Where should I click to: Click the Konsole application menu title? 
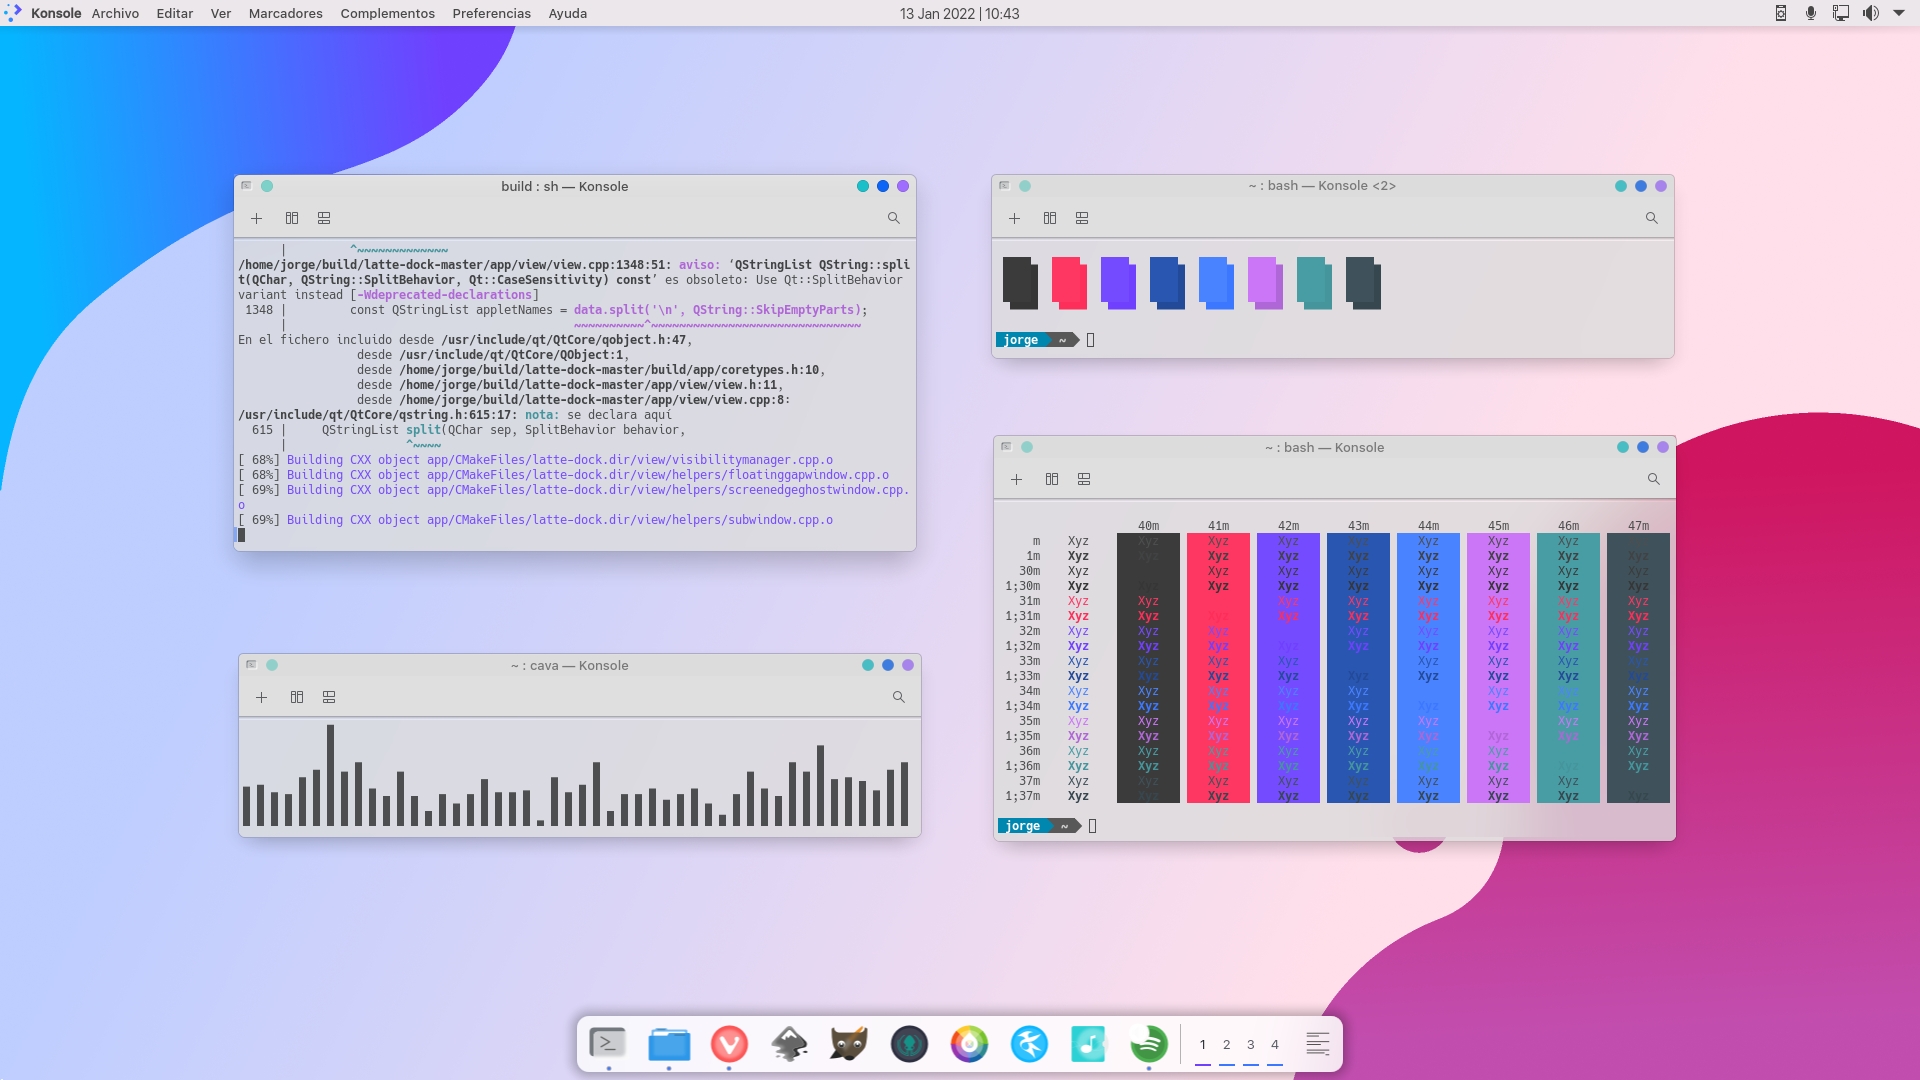(56, 13)
